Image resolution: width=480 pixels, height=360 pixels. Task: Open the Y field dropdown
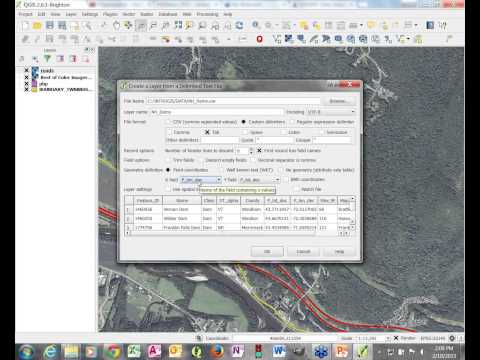tap(259, 180)
